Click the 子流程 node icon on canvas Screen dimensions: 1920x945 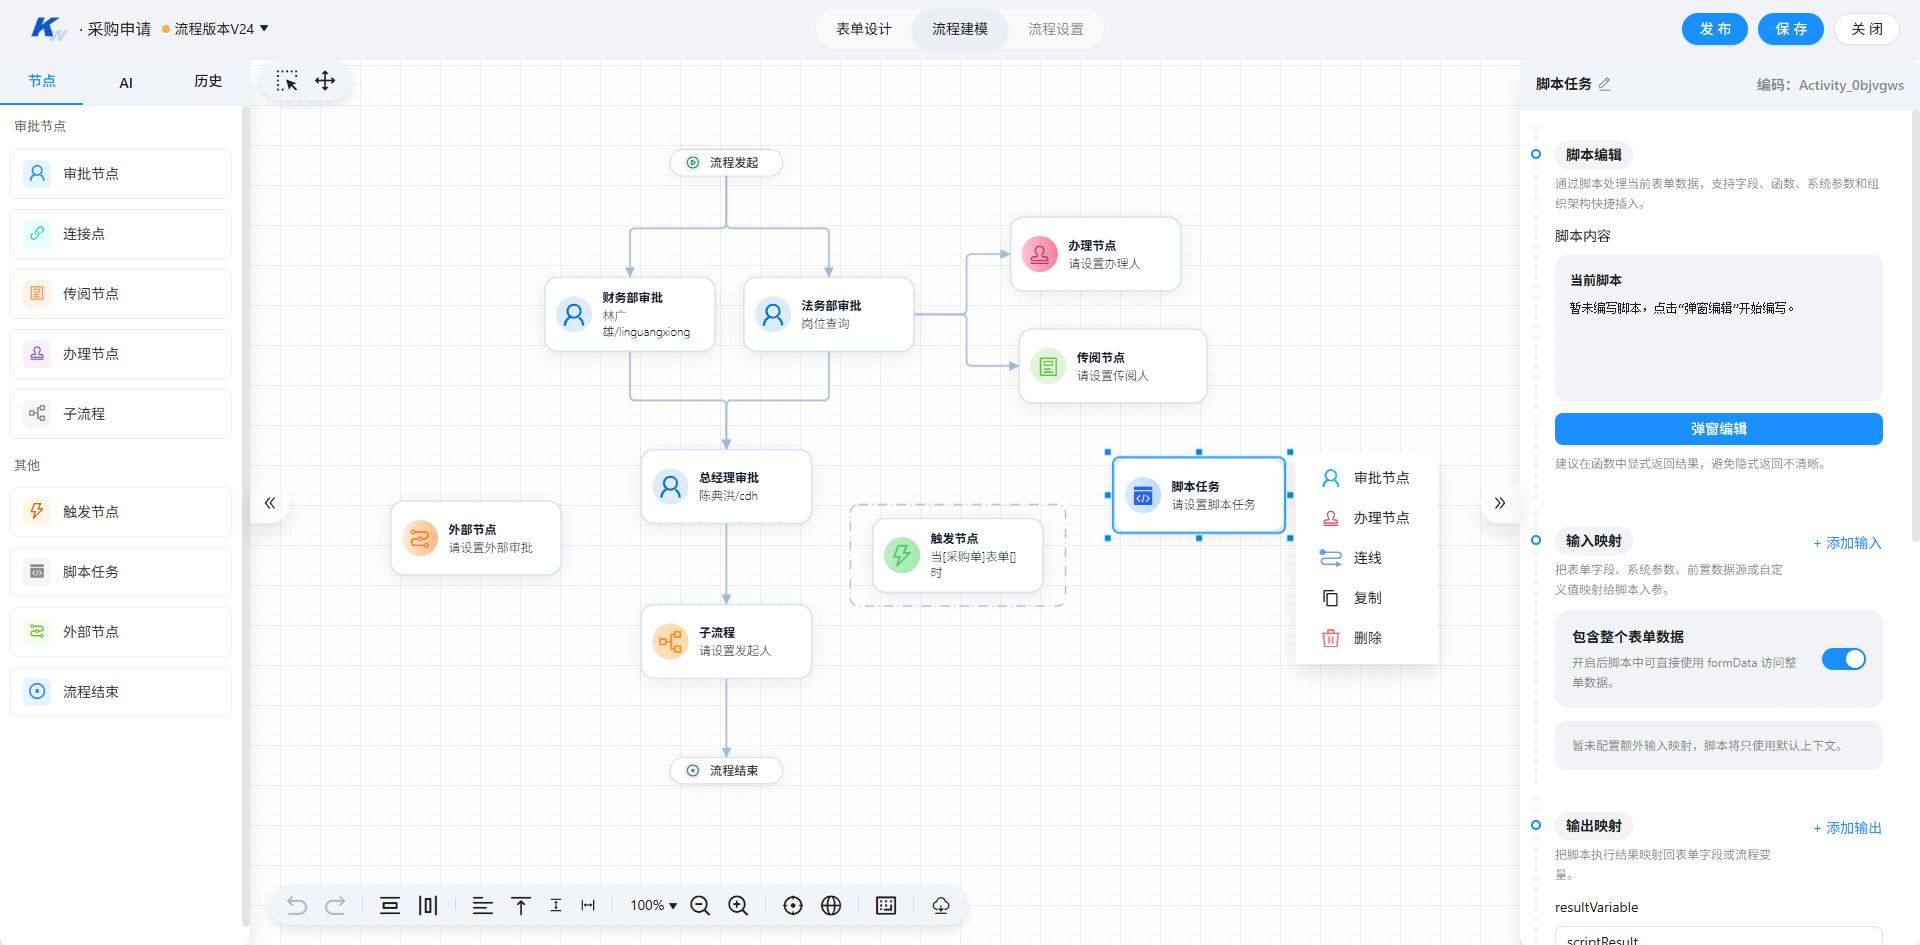671,642
